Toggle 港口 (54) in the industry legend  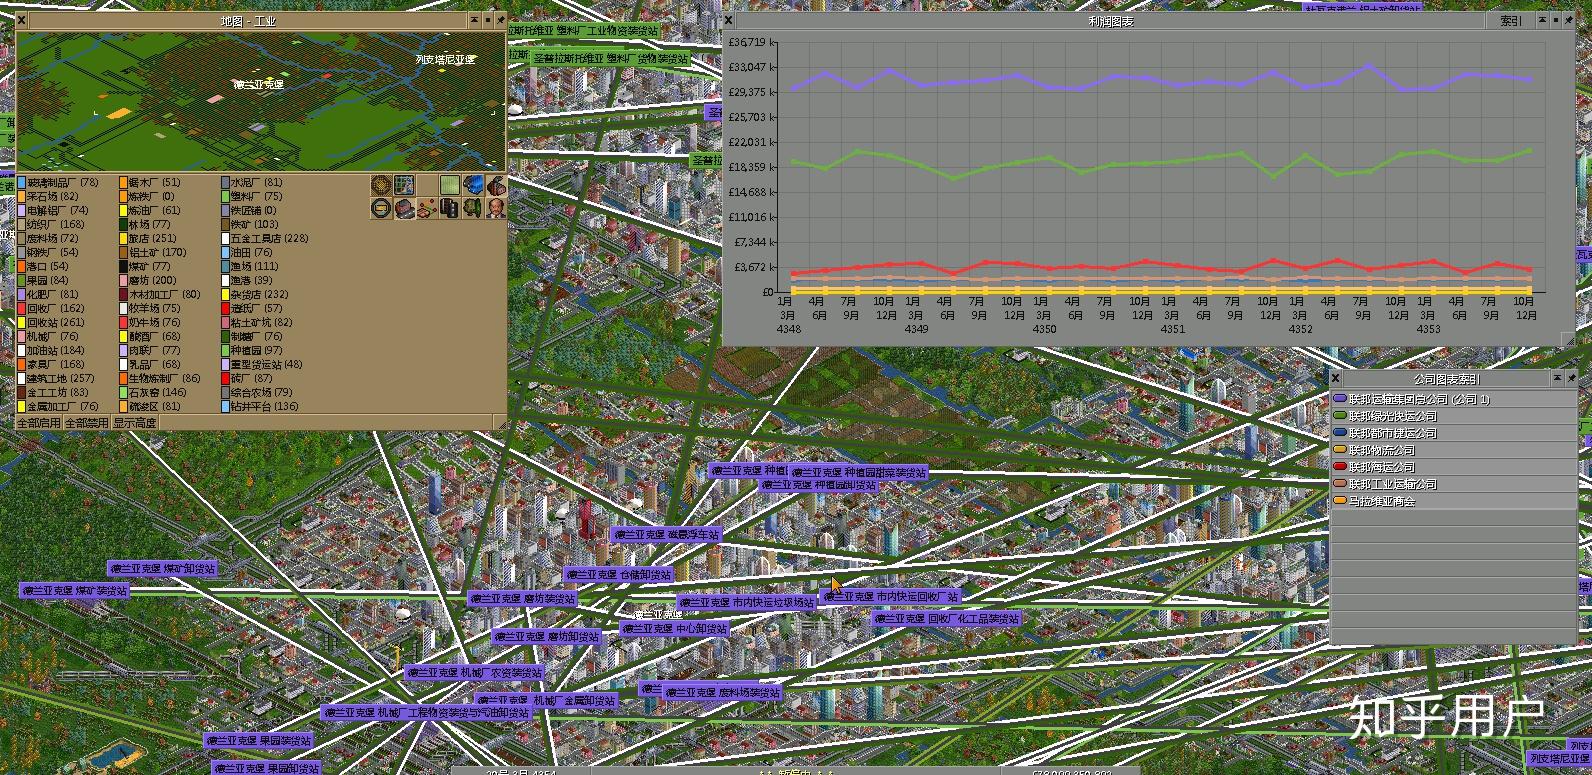[x=43, y=267]
